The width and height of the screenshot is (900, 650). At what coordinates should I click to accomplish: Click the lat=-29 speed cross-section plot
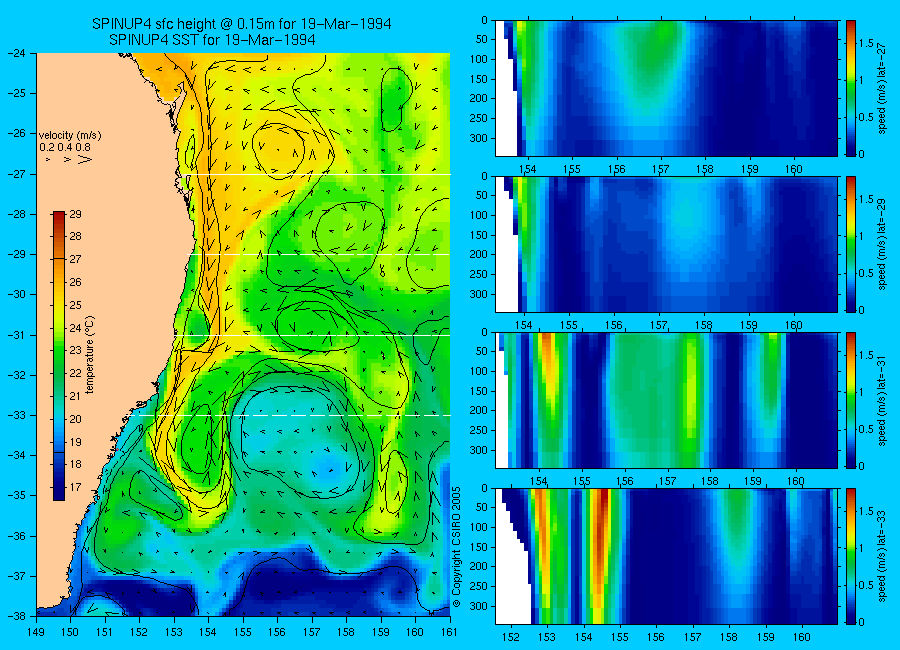[666, 244]
